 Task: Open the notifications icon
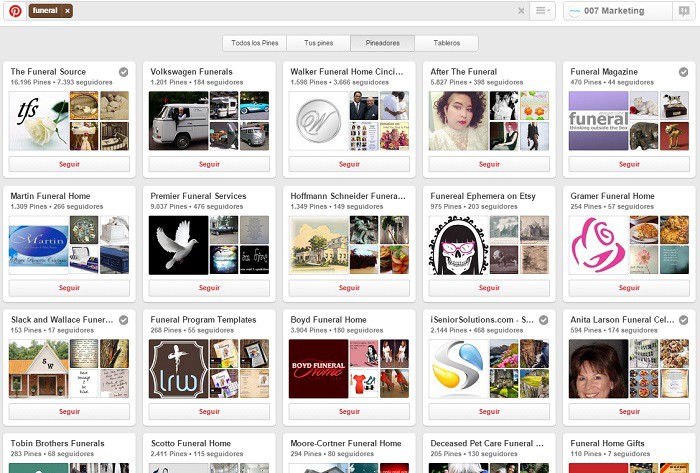click(683, 11)
